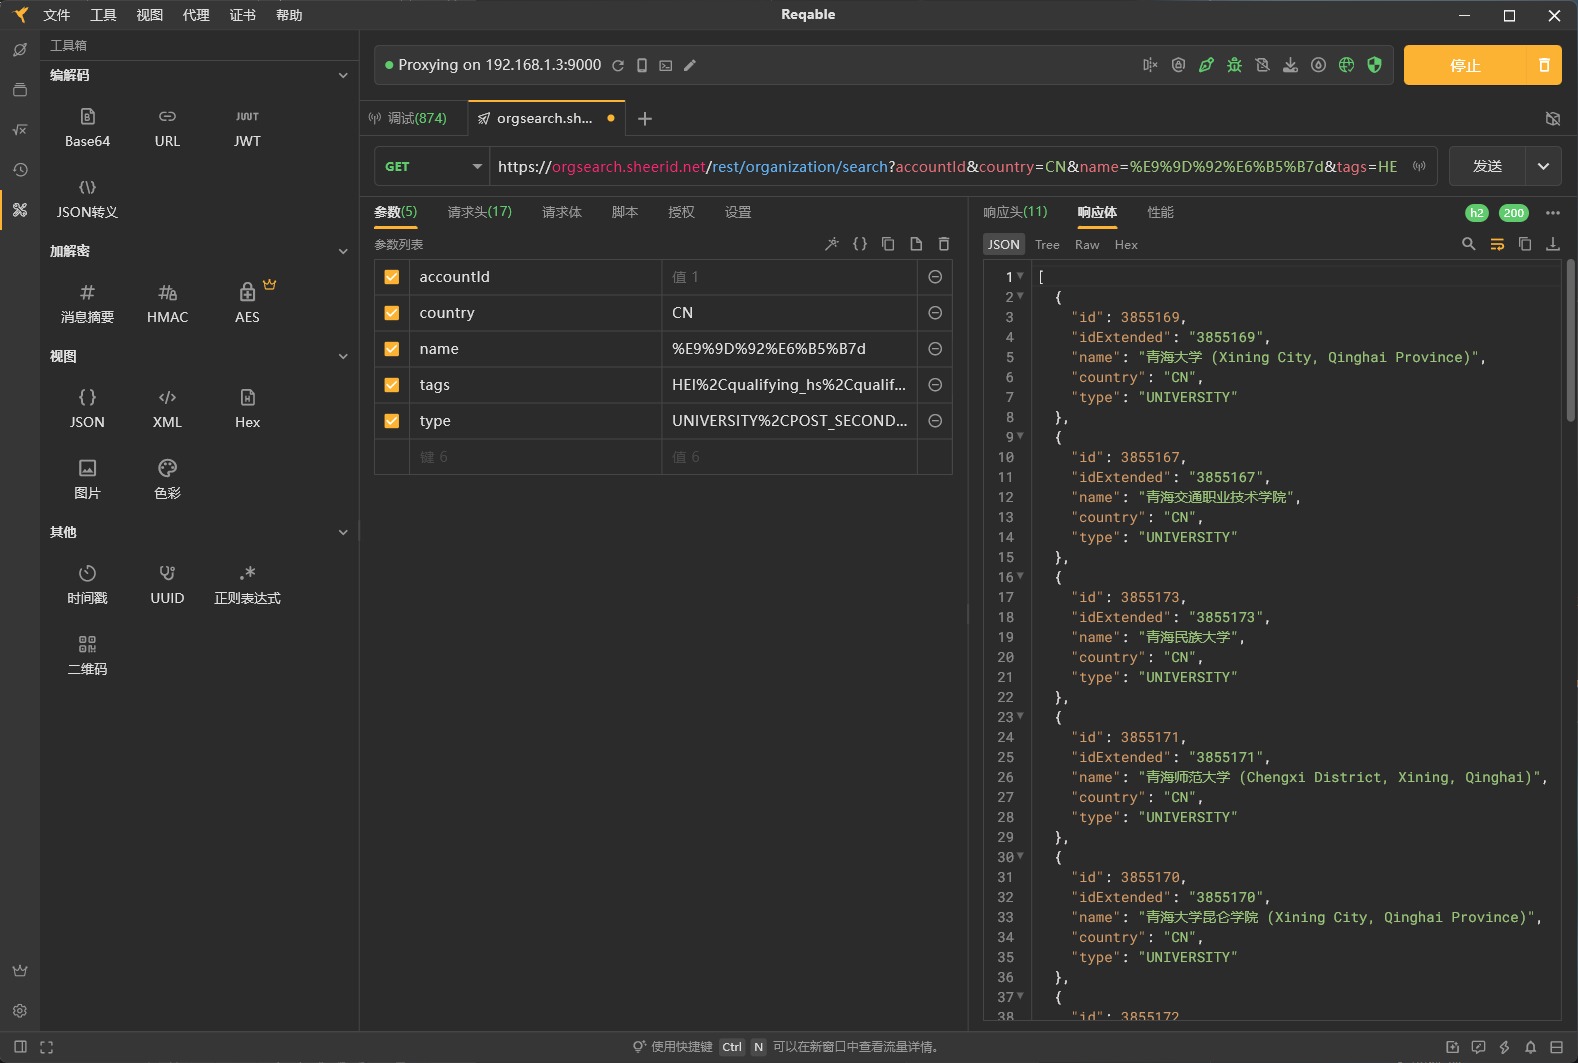This screenshot has width=1578, height=1063.
Task: Open the JWT decoder tool
Action: pos(247,127)
